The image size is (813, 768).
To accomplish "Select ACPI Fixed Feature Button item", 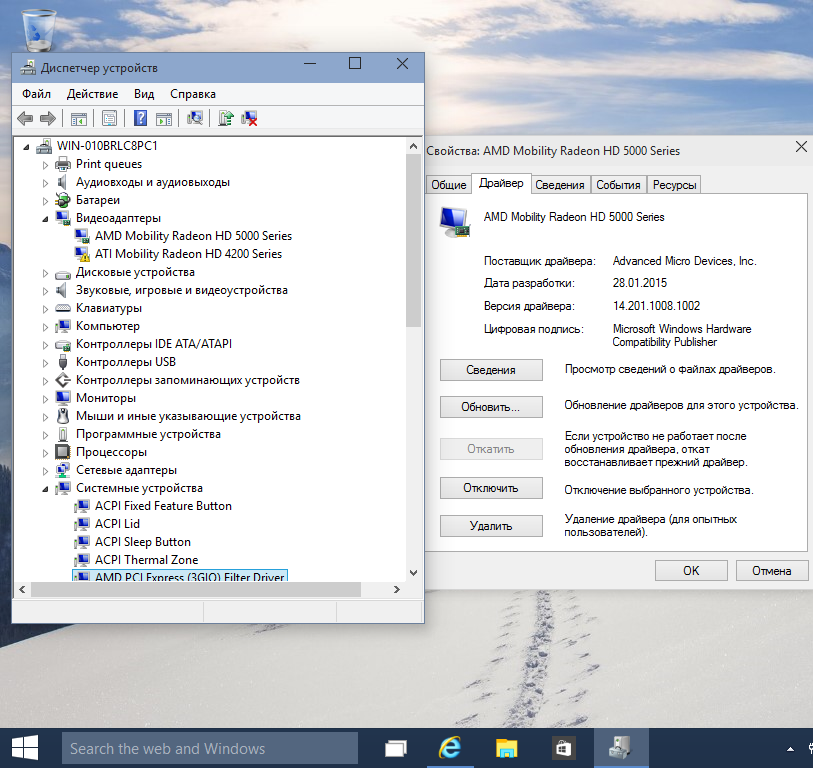I will pyautogui.click(x=163, y=506).
